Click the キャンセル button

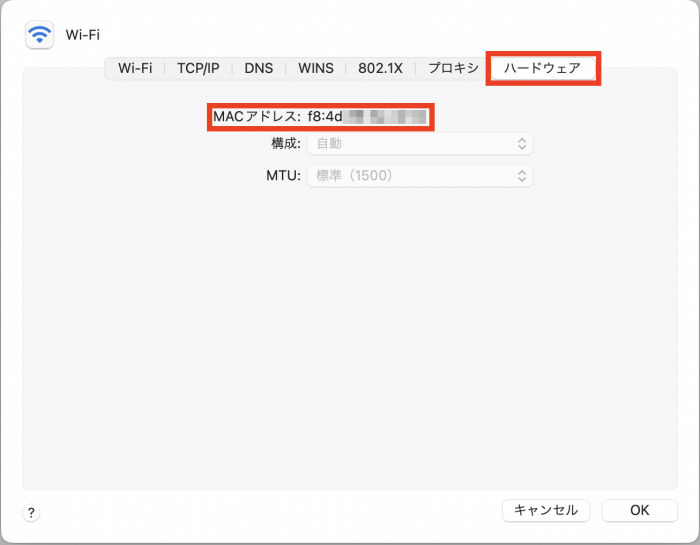[546, 510]
